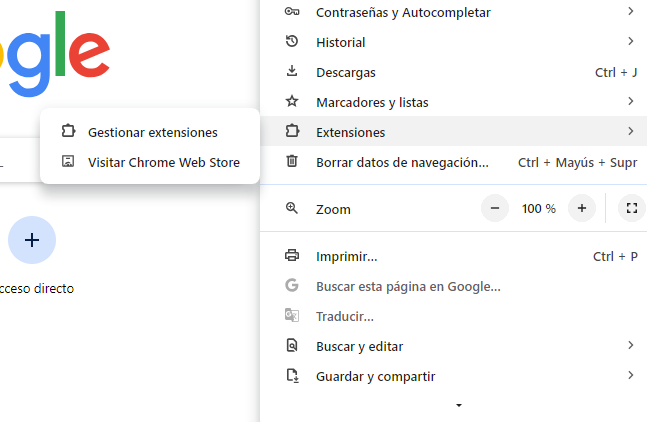Click the Zoom label text
Viewport: 647px width, 422px height.
point(333,209)
